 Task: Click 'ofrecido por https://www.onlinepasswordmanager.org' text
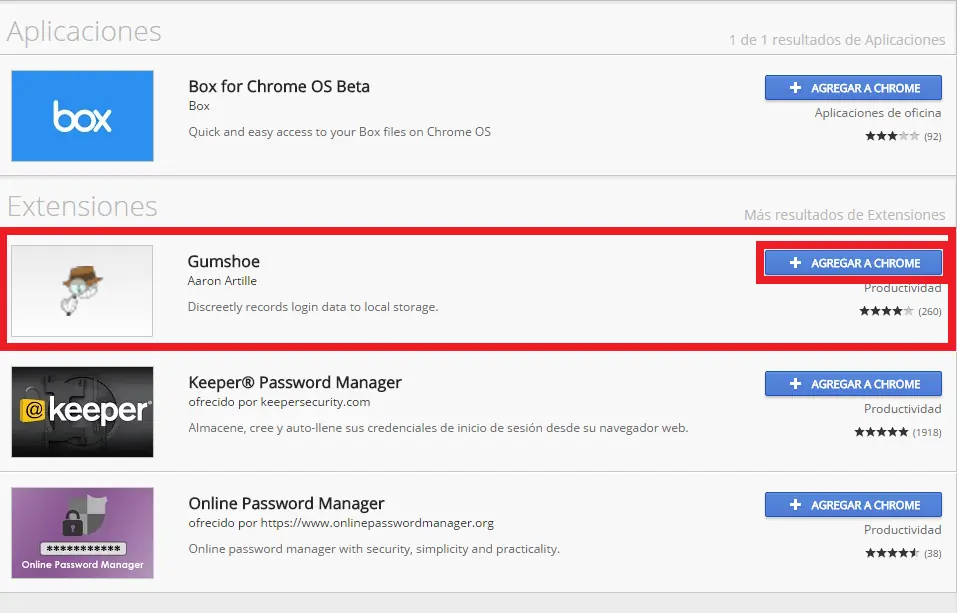[341, 523]
